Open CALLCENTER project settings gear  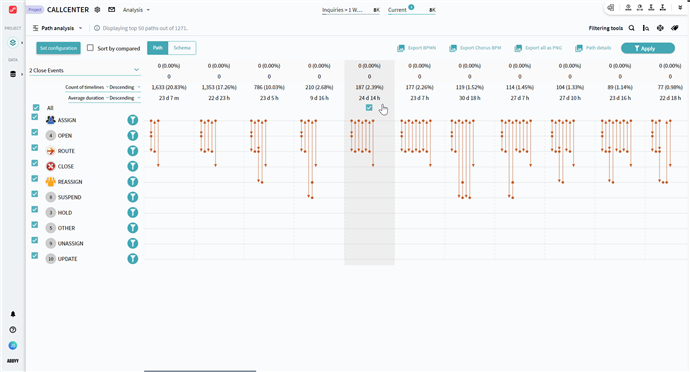97,10
